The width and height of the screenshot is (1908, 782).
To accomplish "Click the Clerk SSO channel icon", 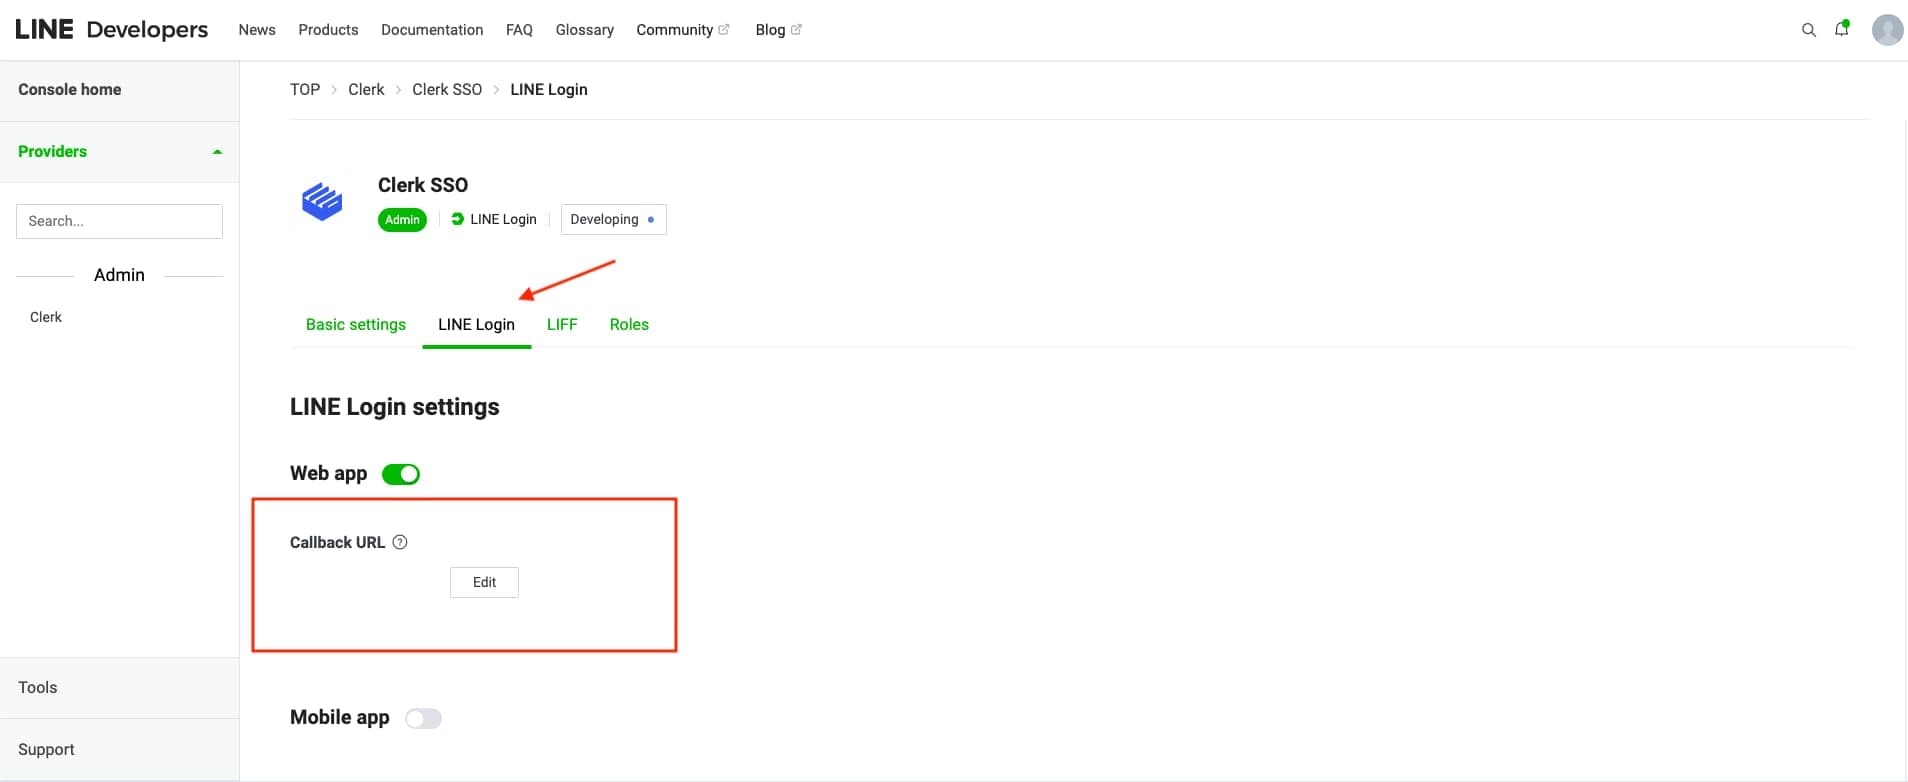I will (x=322, y=202).
